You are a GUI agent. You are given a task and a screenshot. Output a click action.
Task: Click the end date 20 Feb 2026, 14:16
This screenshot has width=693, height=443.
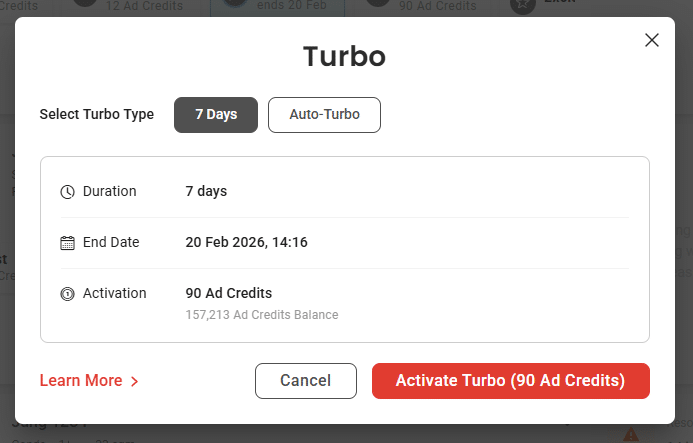246,242
